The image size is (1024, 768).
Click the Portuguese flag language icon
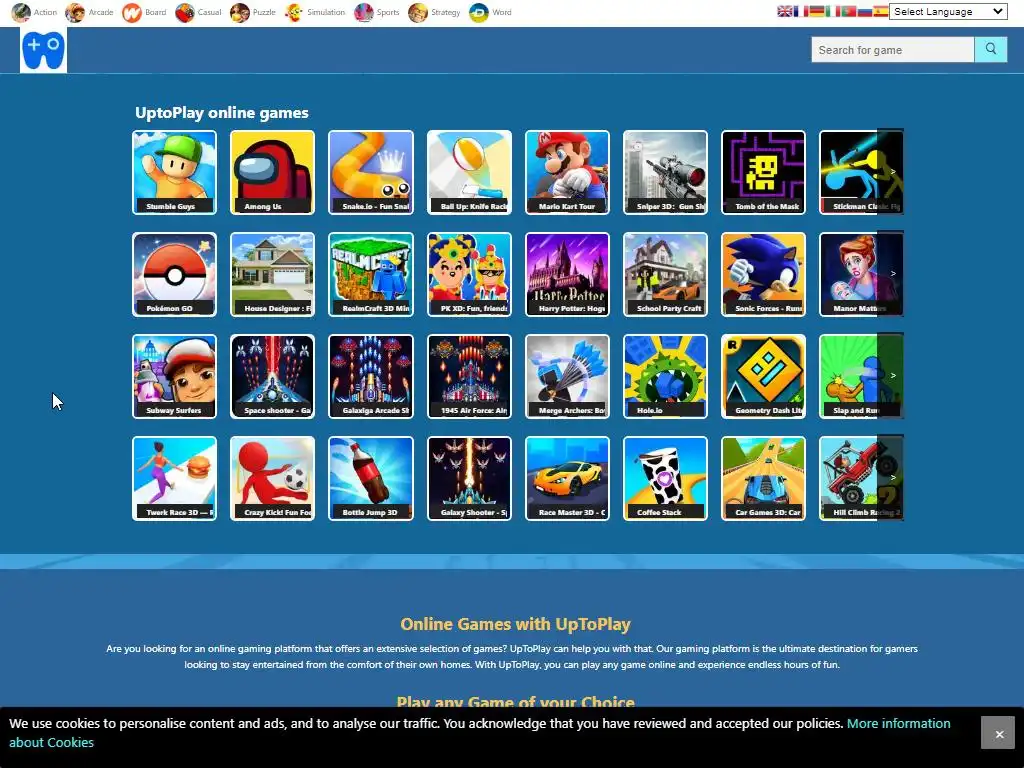(848, 11)
